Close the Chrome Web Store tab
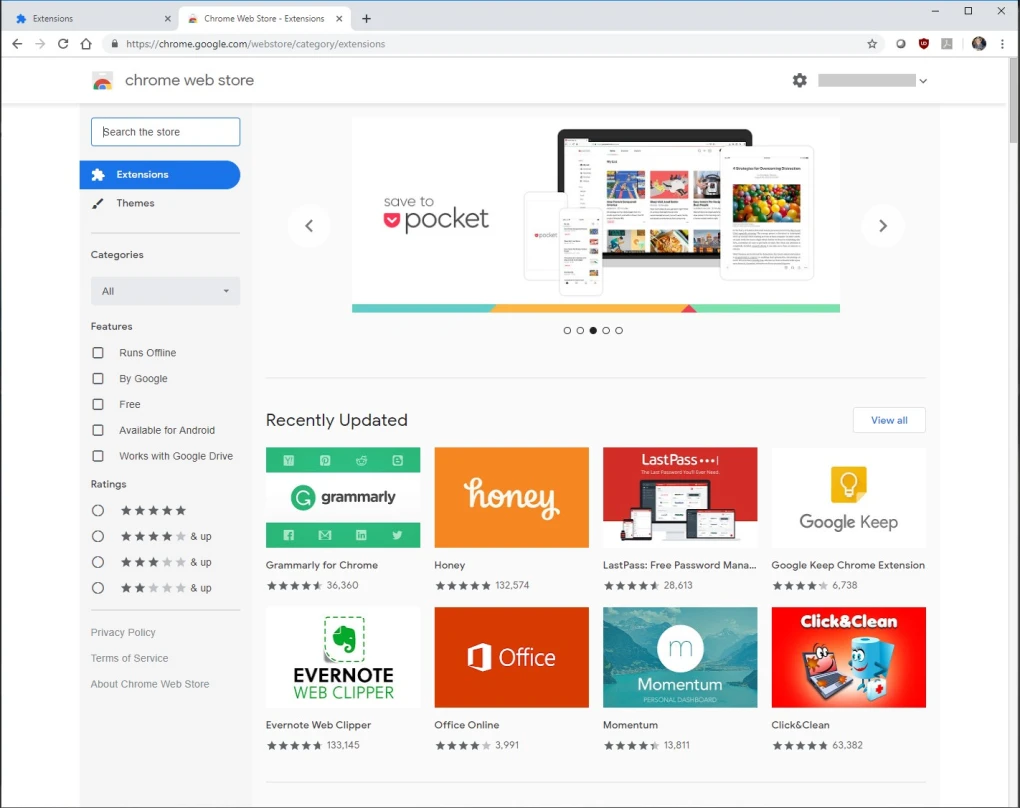 (x=339, y=19)
